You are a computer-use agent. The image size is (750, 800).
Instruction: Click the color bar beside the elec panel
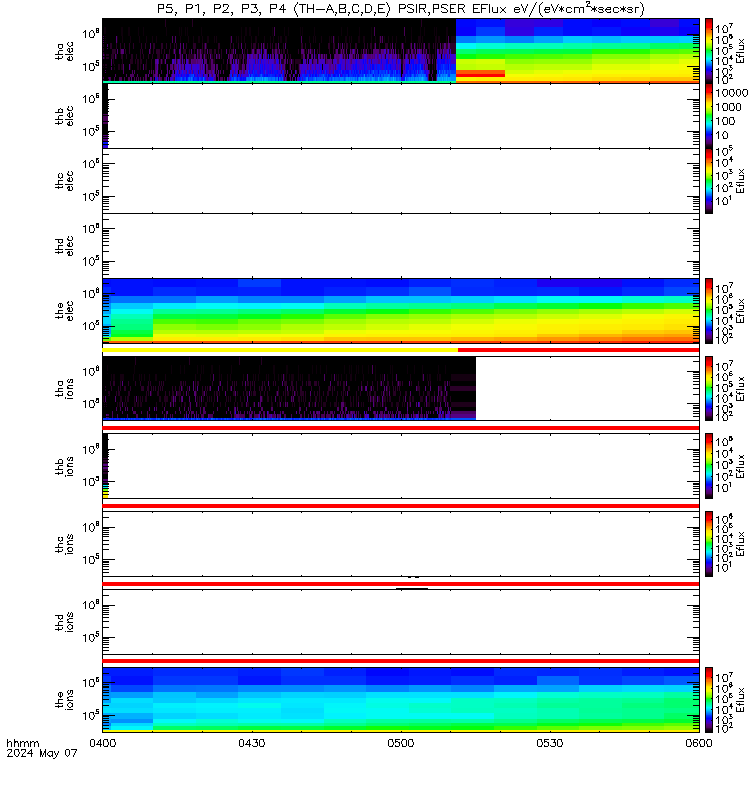click(709, 310)
